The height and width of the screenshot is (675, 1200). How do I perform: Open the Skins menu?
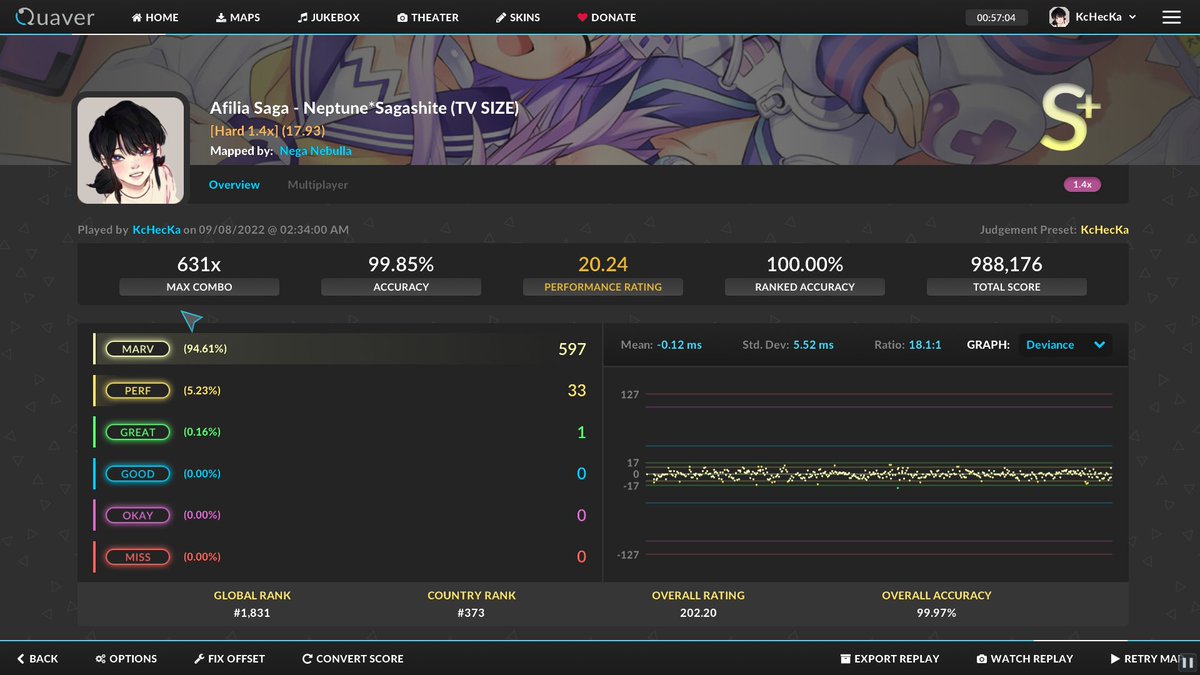pyautogui.click(x=518, y=17)
